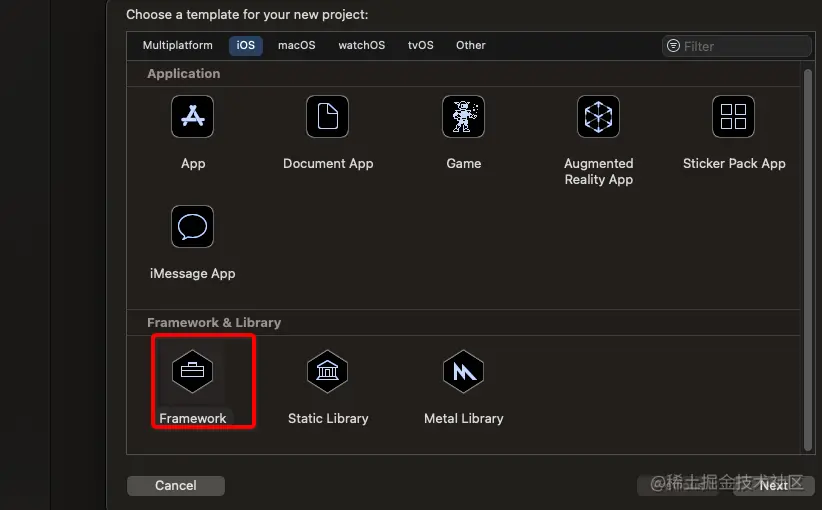Open the macOS platform tab
This screenshot has height=510, width=822.
297,46
